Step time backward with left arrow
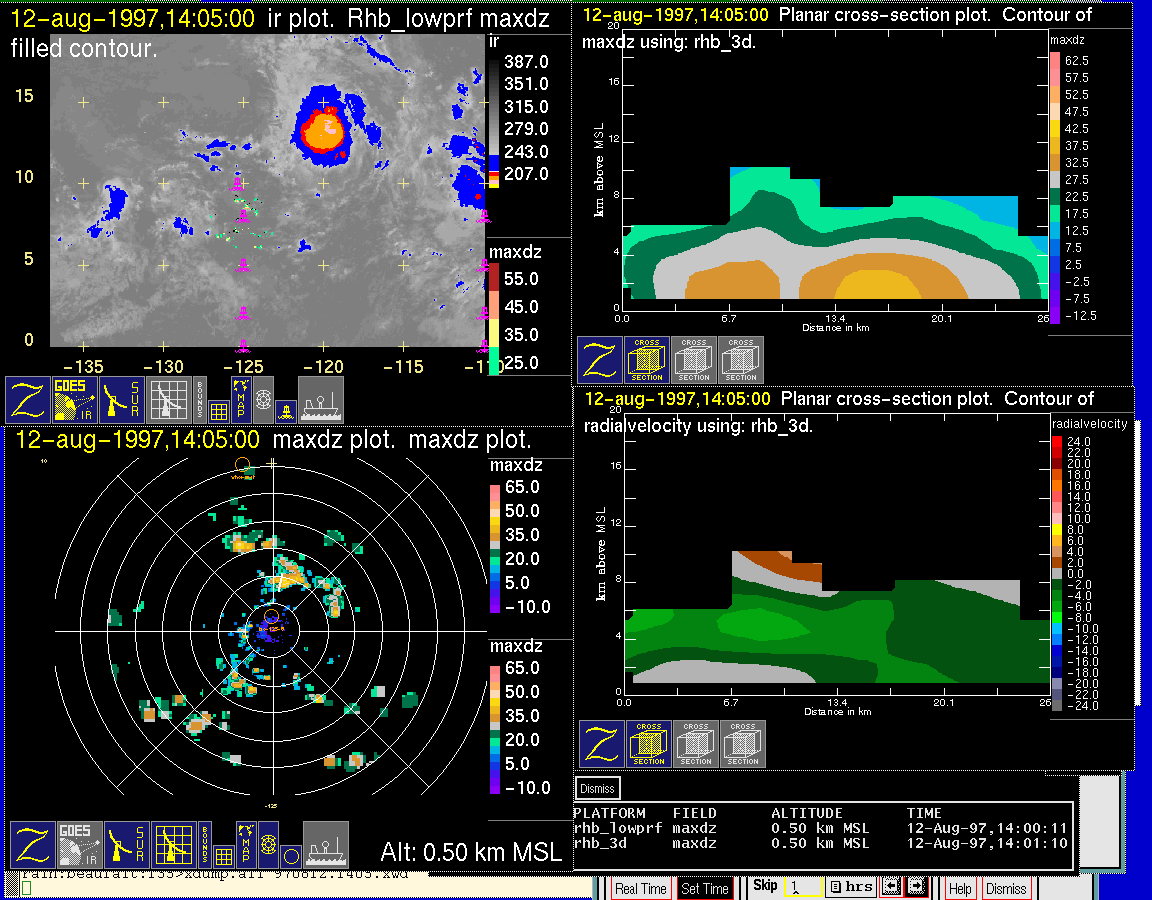This screenshot has height=900, width=1152. [x=891, y=887]
